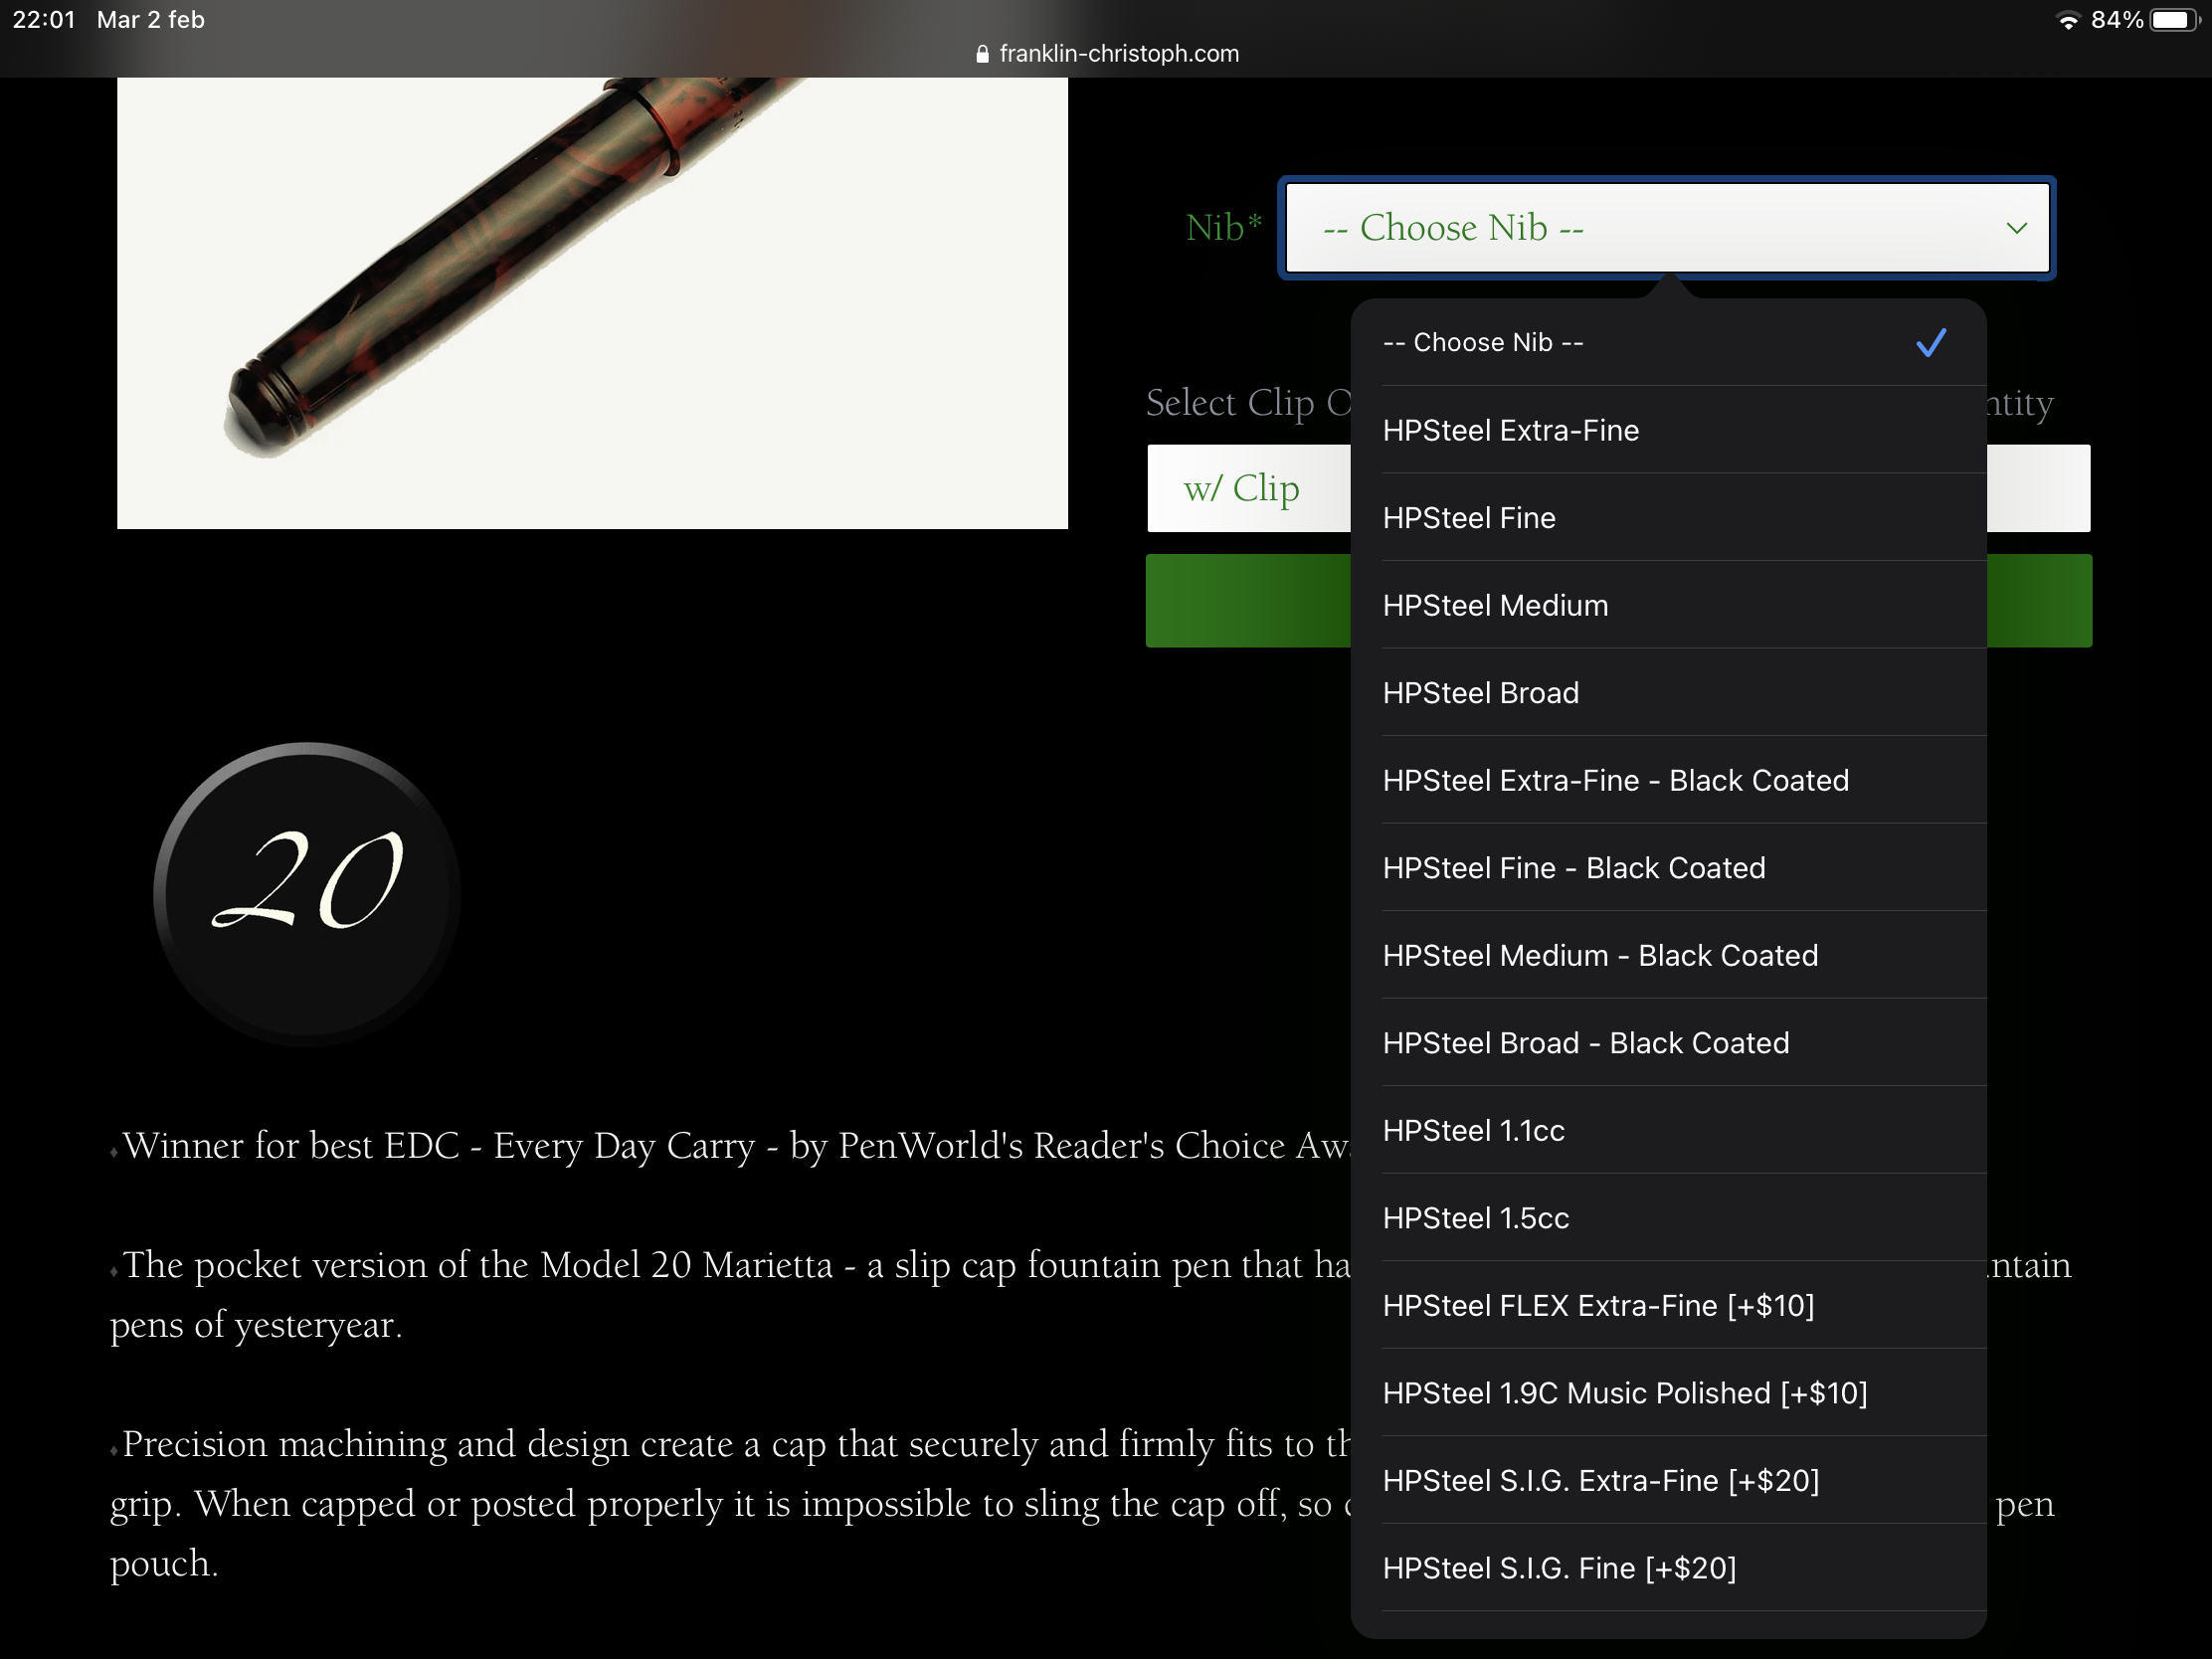The height and width of the screenshot is (1659, 2212).
Task: Choose the HPSteel 1.1cc nib
Action: click(x=1473, y=1130)
